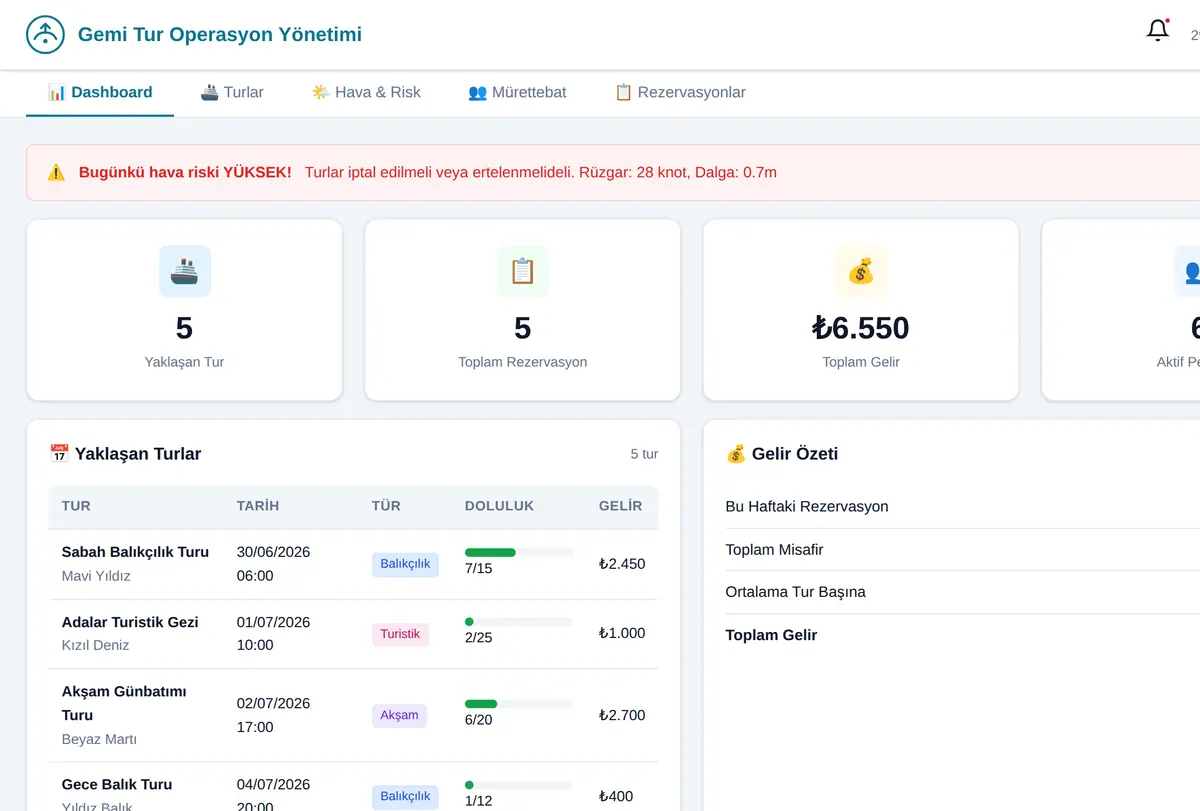Select the Adalar Turistik Gezi row title
Image resolution: width=1200 pixels, height=811 pixels.
click(130, 622)
